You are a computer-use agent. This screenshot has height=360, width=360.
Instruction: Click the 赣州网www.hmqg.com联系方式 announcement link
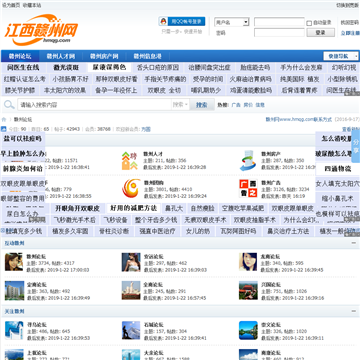298,119
